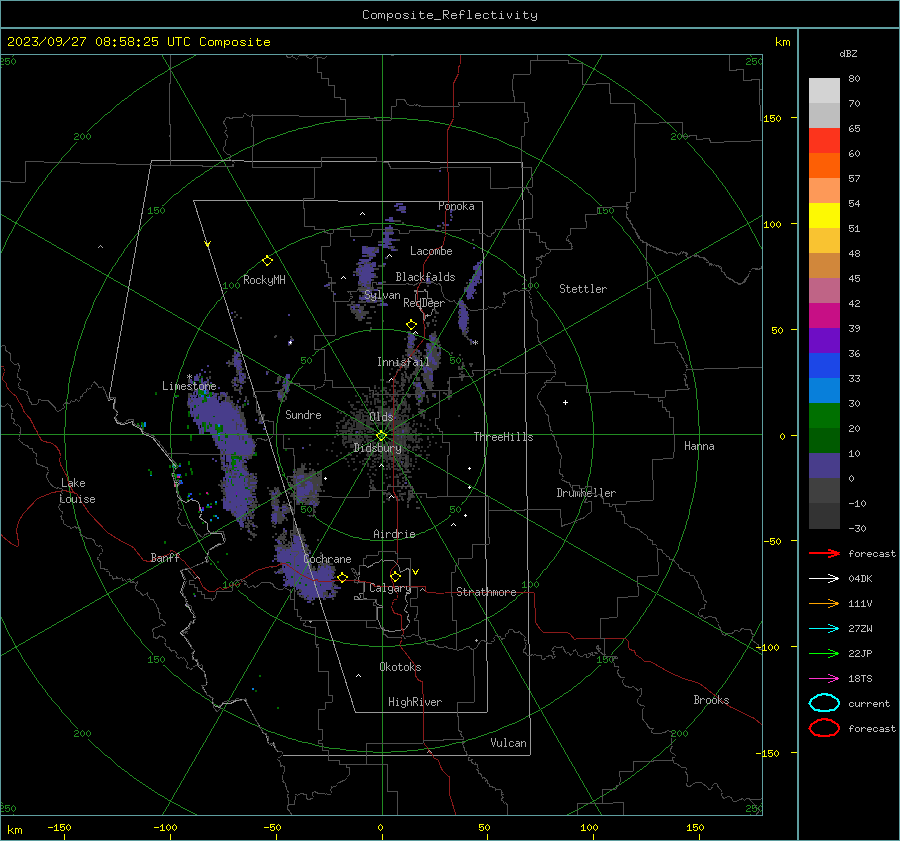Viewport: 900px width, 841px height.
Task: Select the blue 33–36 dBZ swatch
Action: point(824,366)
